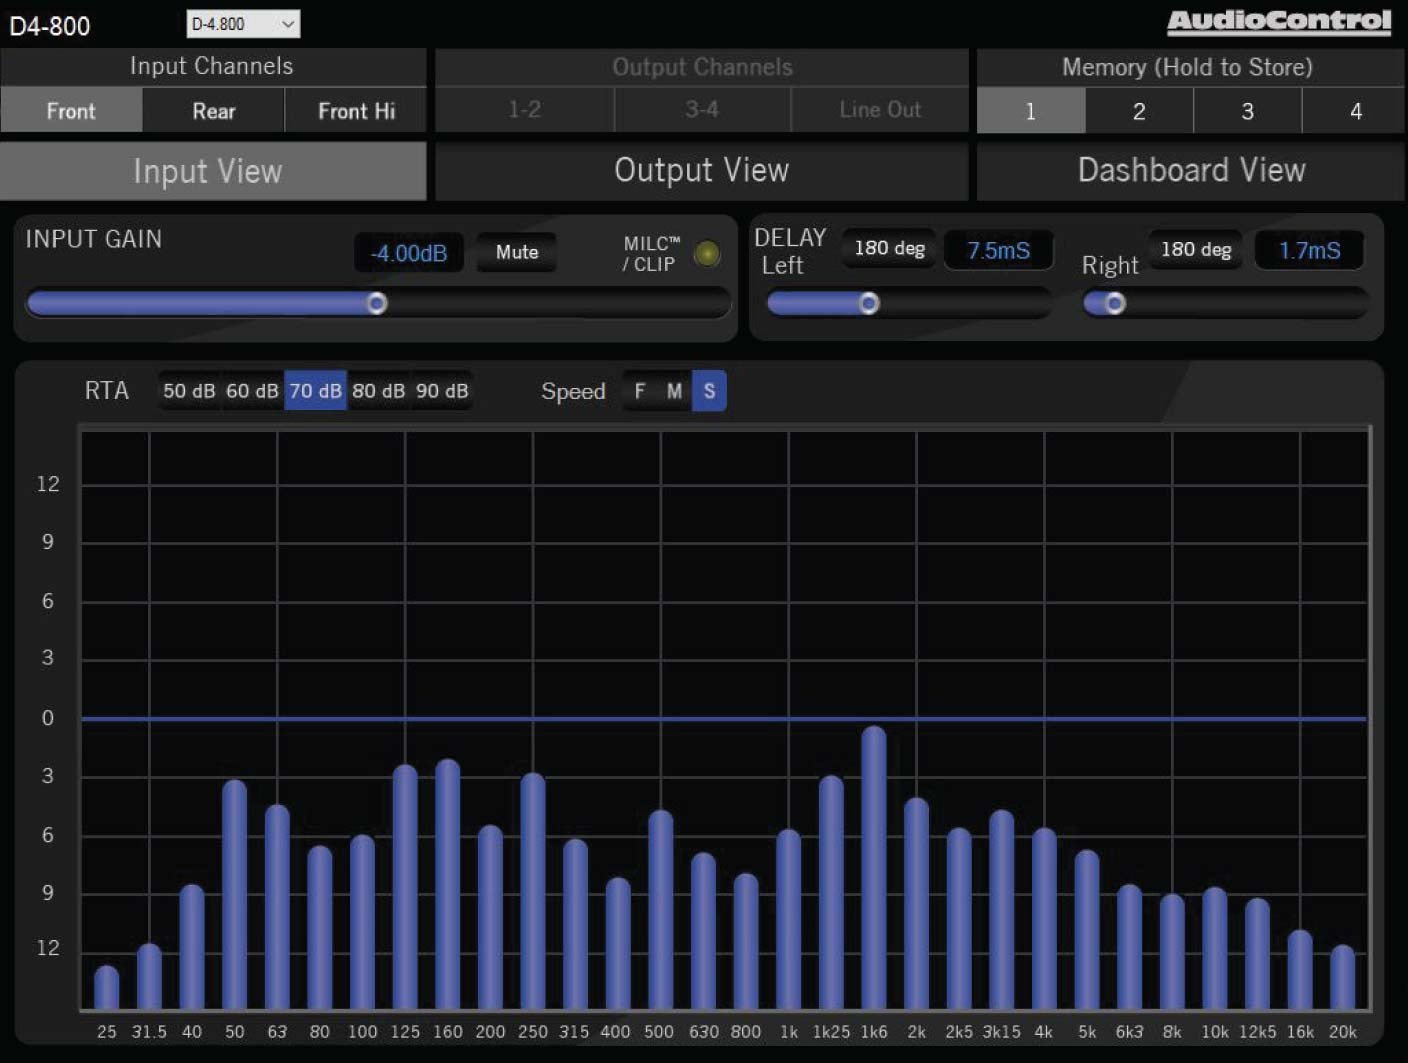Set RTA speed to Medium
Viewport: 1408px width, 1063px height.
tap(673, 390)
